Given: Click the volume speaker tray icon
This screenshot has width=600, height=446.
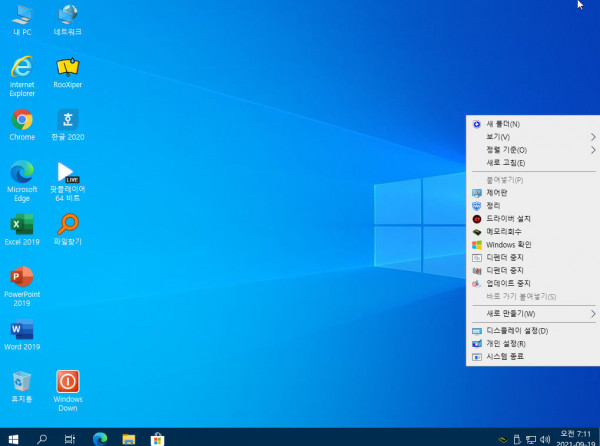Looking at the screenshot, I should (x=545, y=439).
